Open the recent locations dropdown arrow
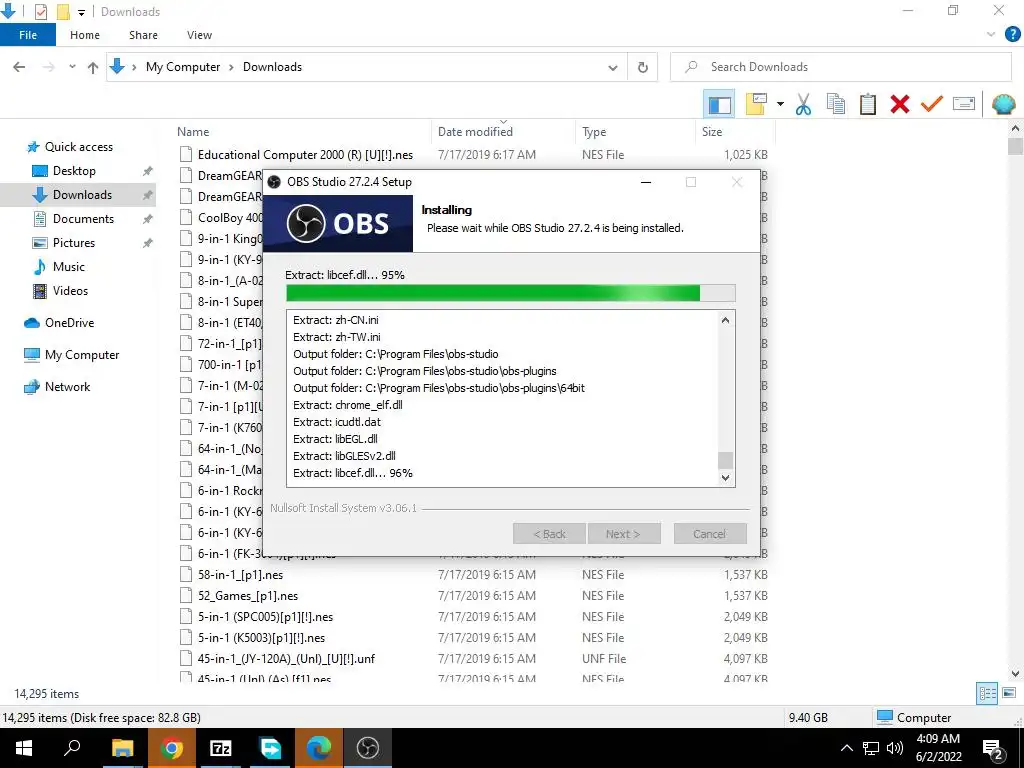The height and width of the screenshot is (768, 1024). [x=72, y=67]
